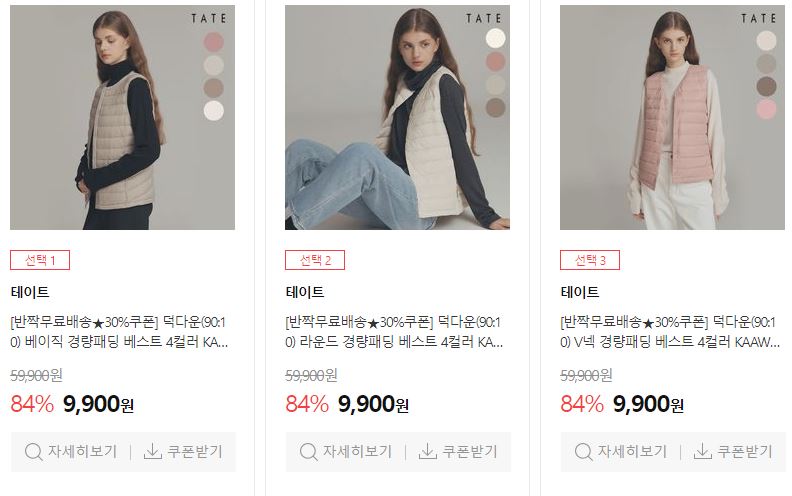Viewport: 792px width, 496px height.
Task: Select 쿠폰받기 for the V넥 vest
Action: (733, 452)
